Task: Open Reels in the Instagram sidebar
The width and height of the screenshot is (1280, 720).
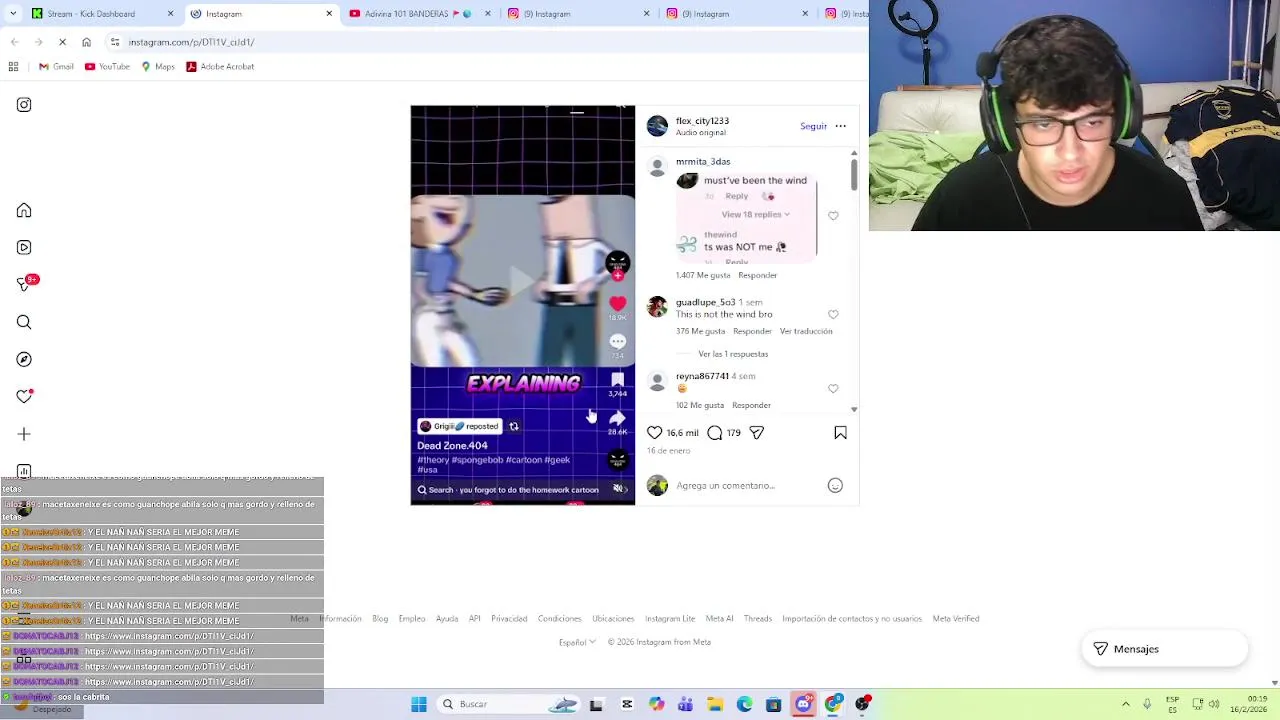Action: click(24, 247)
